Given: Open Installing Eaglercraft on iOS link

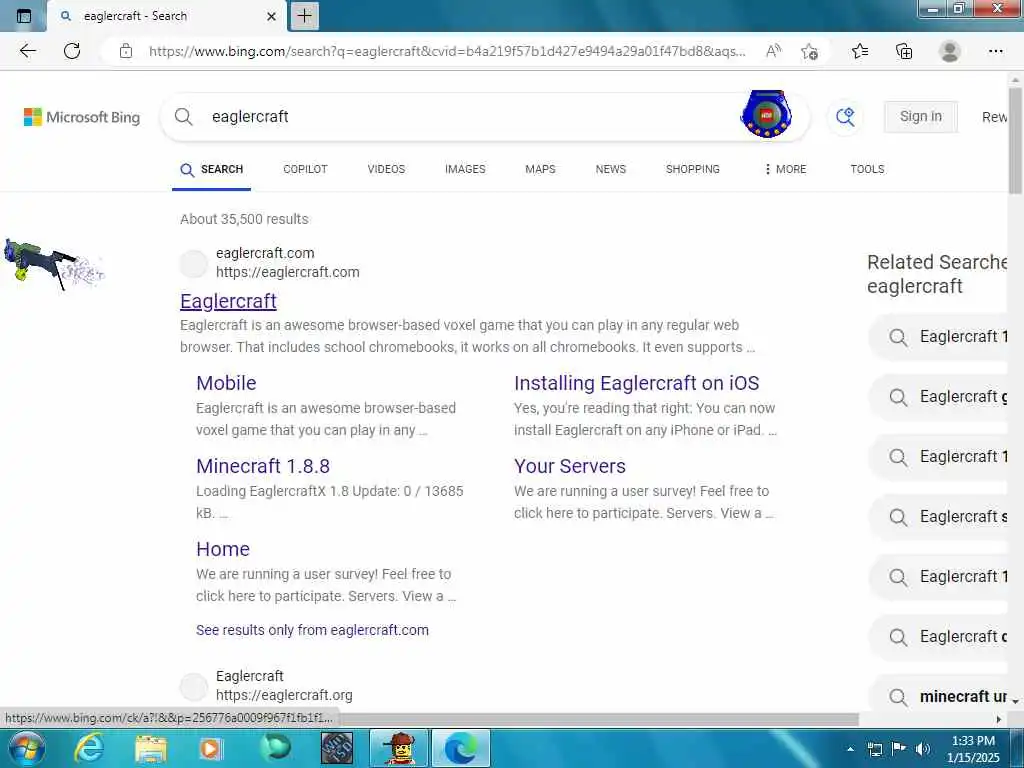Looking at the screenshot, I should tap(636, 383).
